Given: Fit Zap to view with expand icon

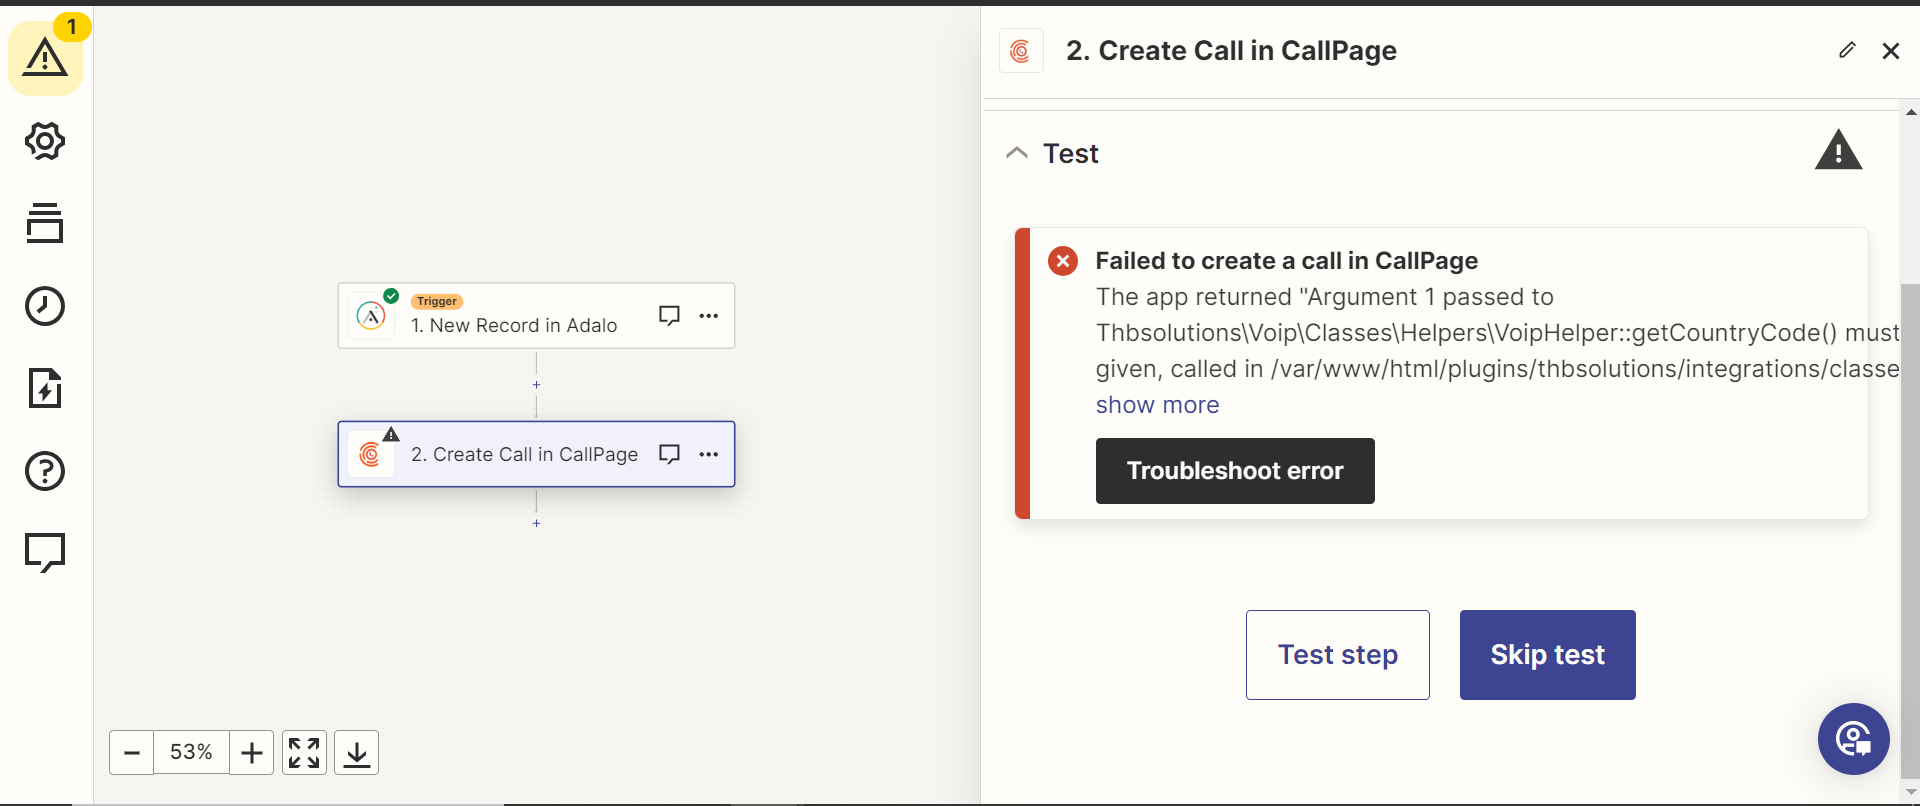Looking at the screenshot, I should [x=304, y=752].
